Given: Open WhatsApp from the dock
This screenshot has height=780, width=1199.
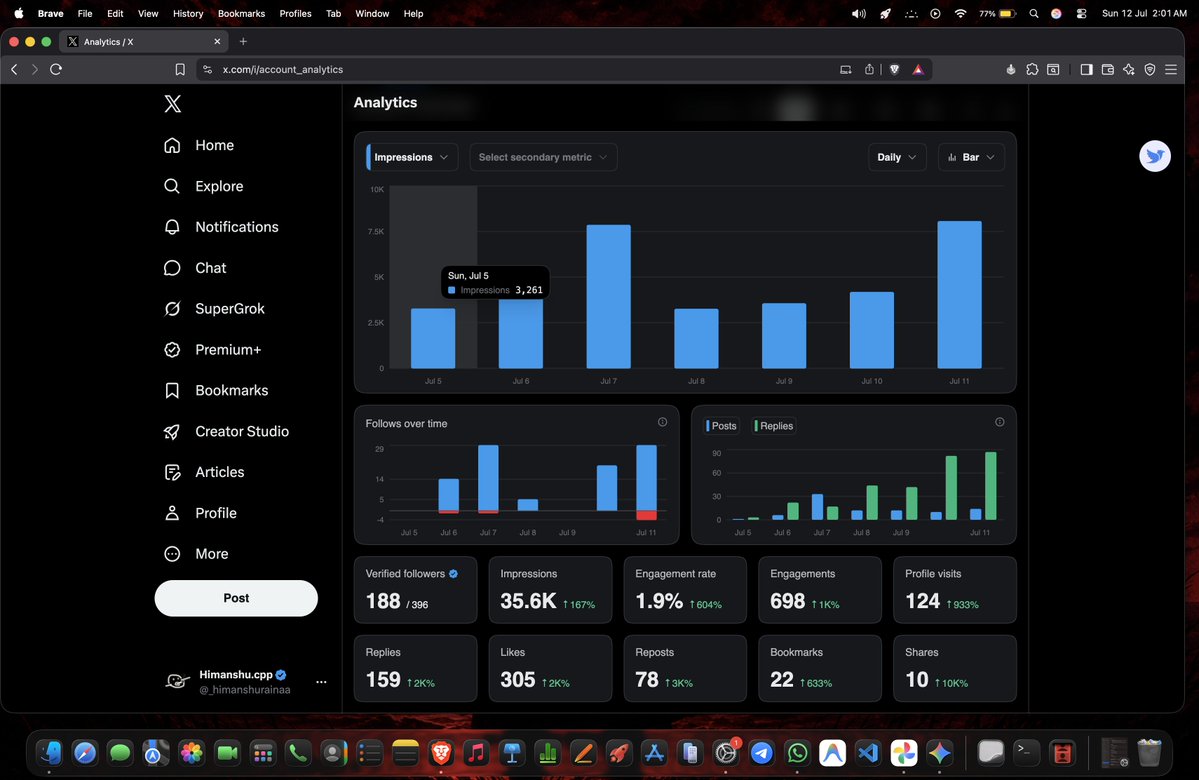Looking at the screenshot, I should click(x=797, y=753).
